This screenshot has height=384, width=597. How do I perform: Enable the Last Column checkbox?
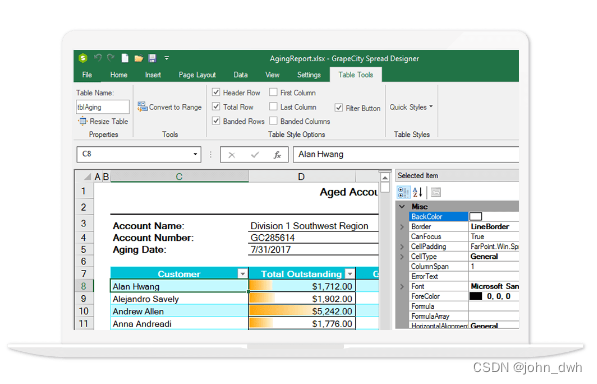tap(273, 107)
